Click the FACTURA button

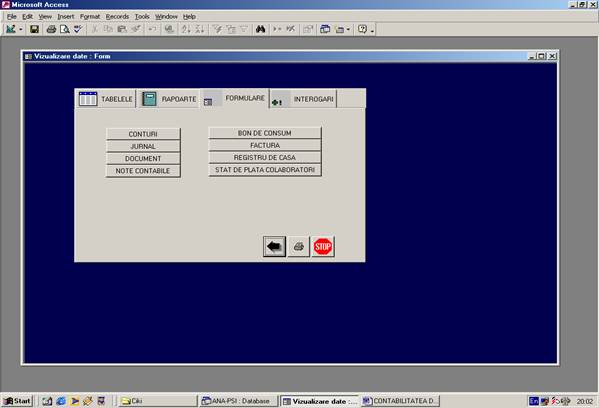(x=265, y=145)
